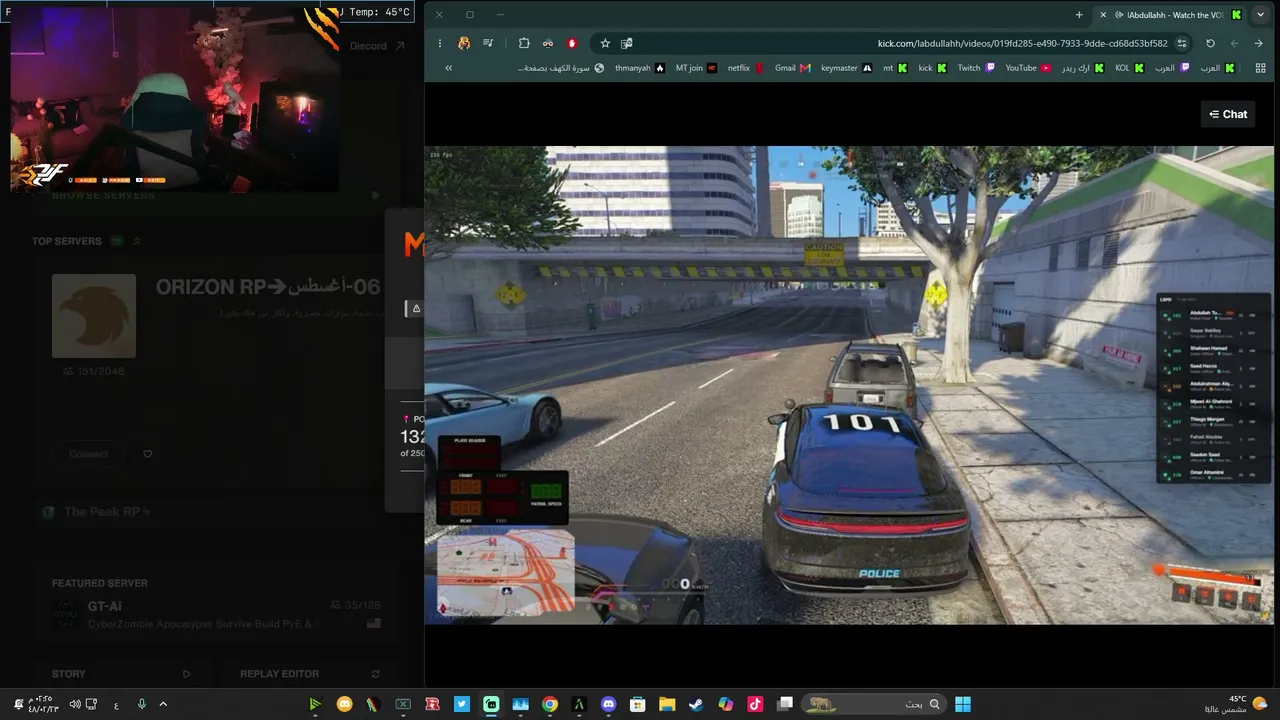1280x720 pixels.
Task: Open Google Chrome from the taskbar
Action: click(x=550, y=704)
